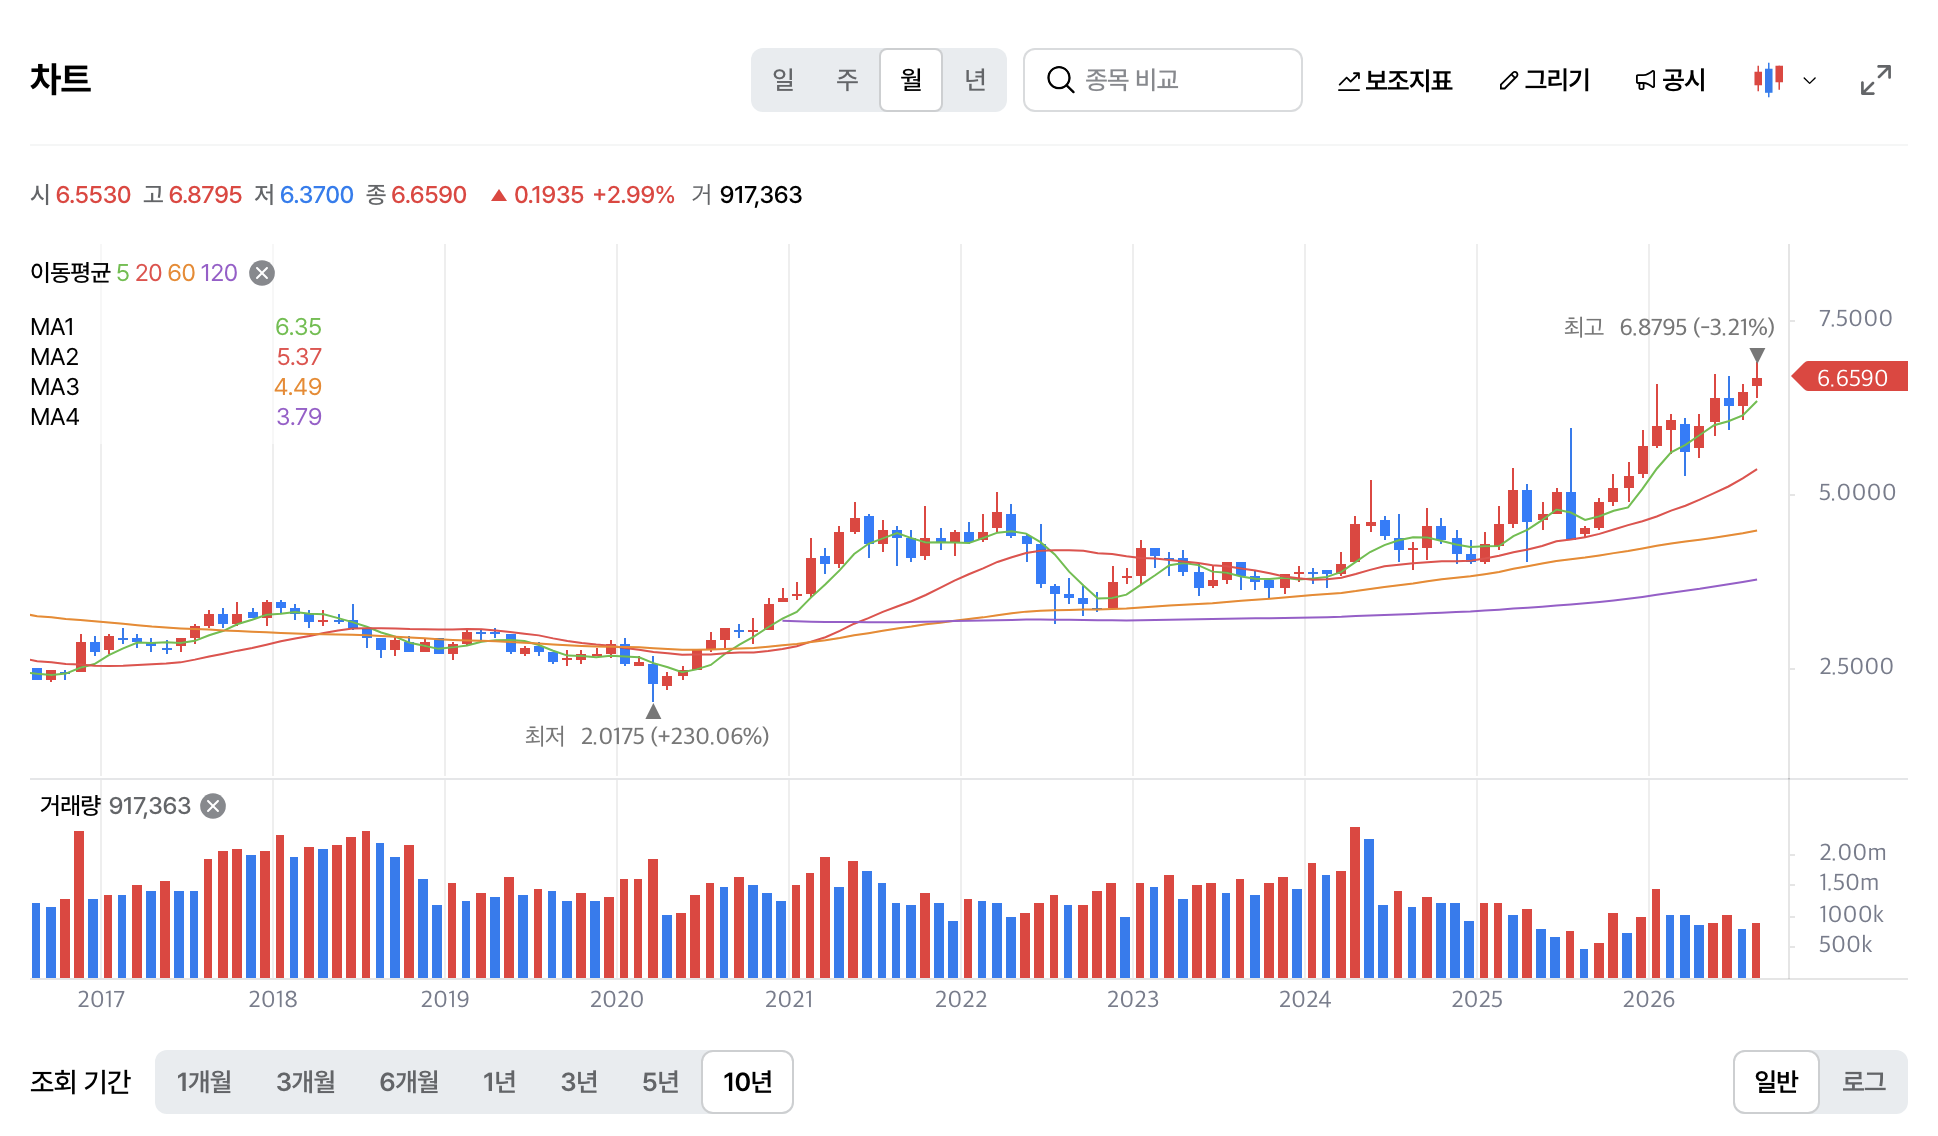The height and width of the screenshot is (1136, 1938).
Task: Click the 6.6590 current price tag
Action: pos(1850,377)
